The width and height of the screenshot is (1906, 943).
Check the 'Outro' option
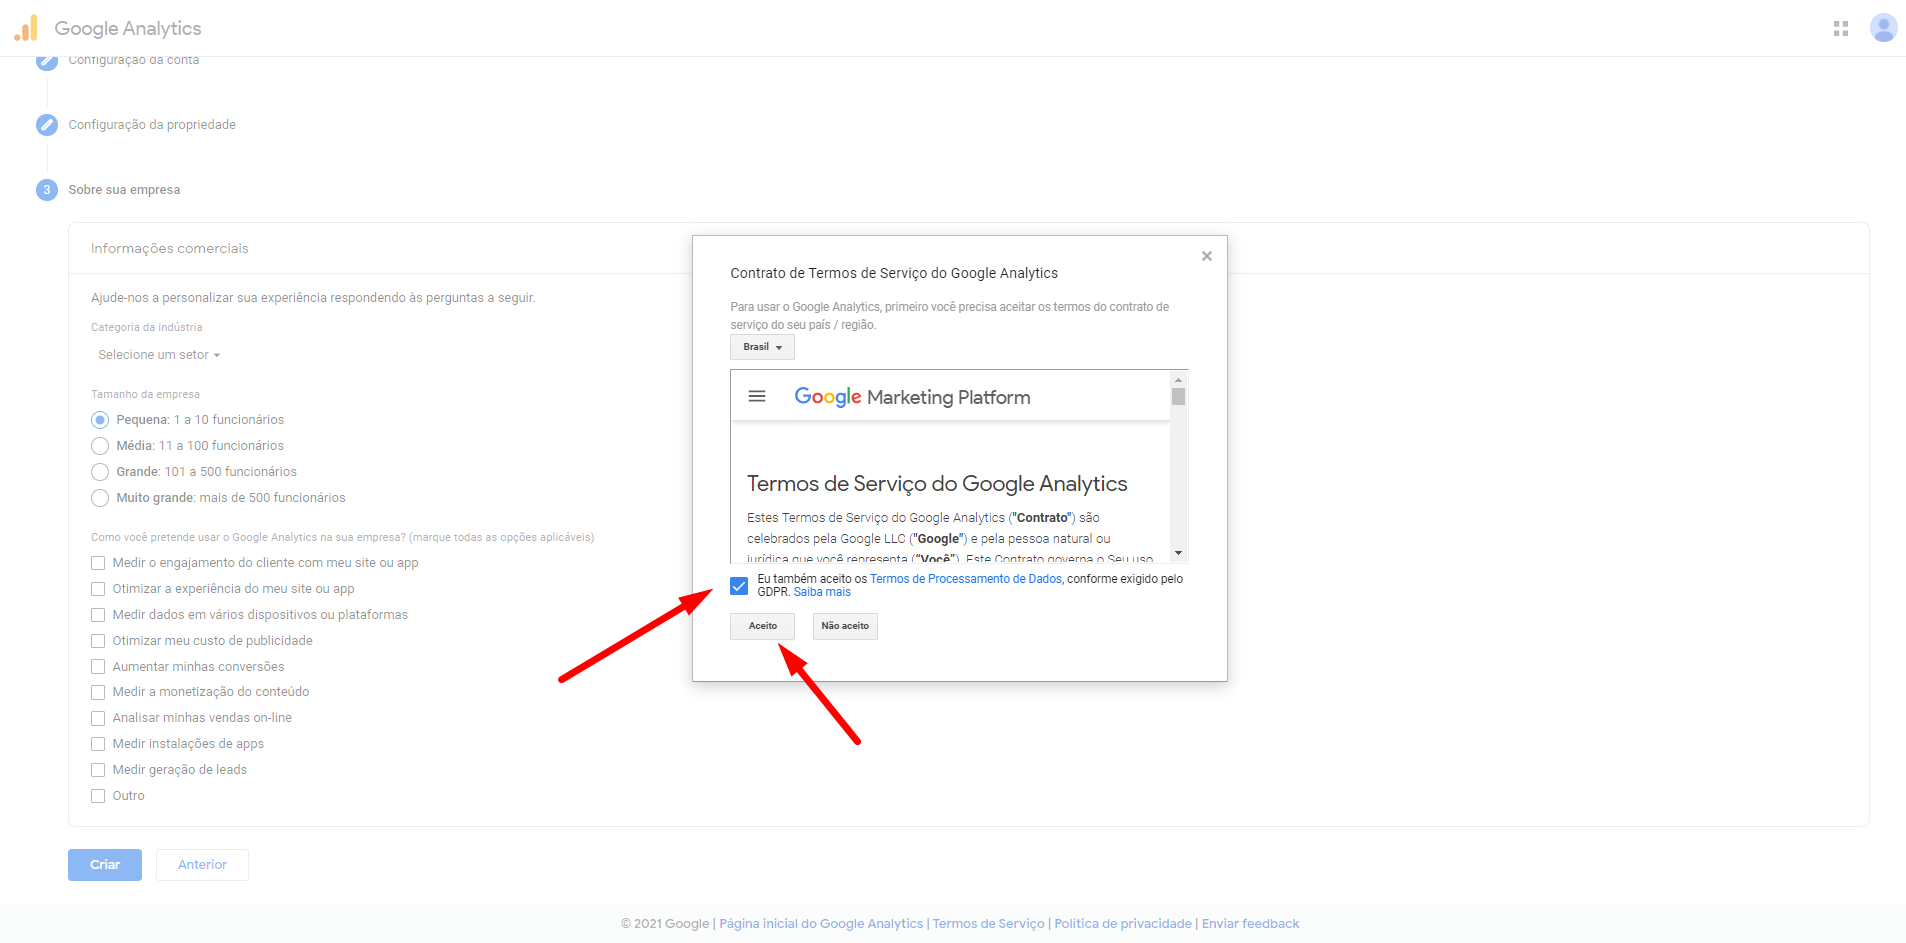pyautogui.click(x=98, y=796)
